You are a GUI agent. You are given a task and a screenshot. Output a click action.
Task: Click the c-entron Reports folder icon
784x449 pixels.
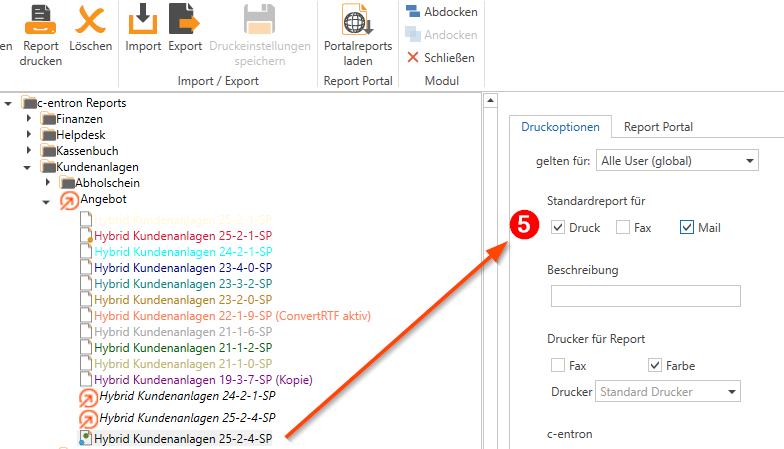pyautogui.click(x=30, y=102)
